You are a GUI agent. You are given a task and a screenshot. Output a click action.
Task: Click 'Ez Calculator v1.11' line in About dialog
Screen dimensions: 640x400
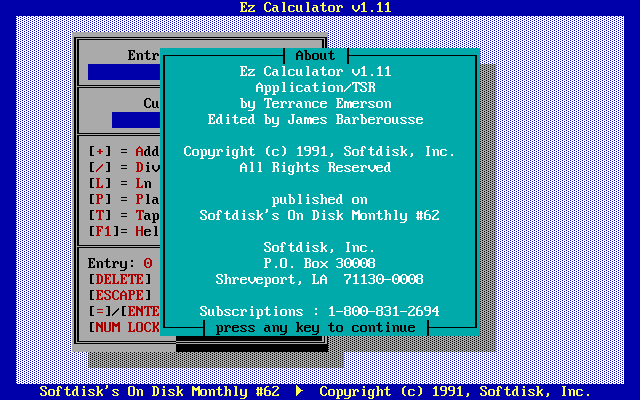click(x=315, y=71)
